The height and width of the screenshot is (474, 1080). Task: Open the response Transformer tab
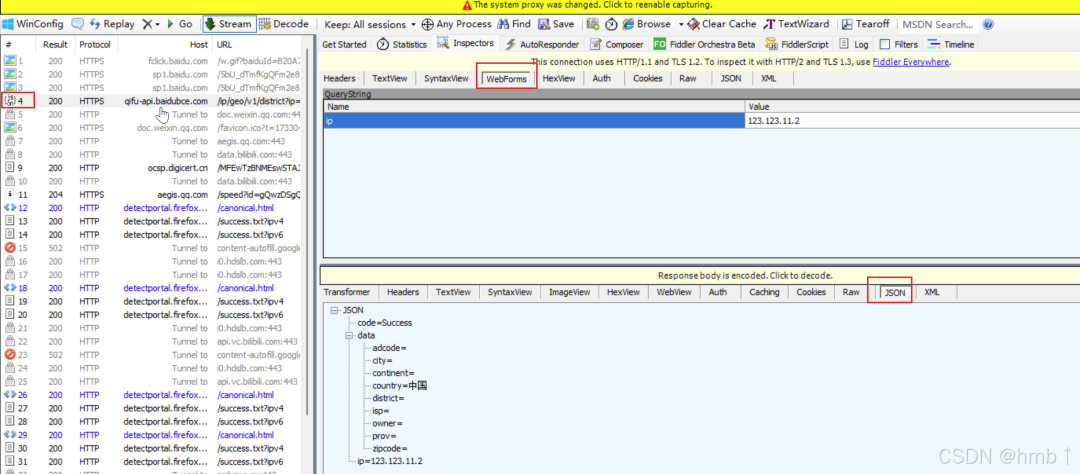pos(348,292)
